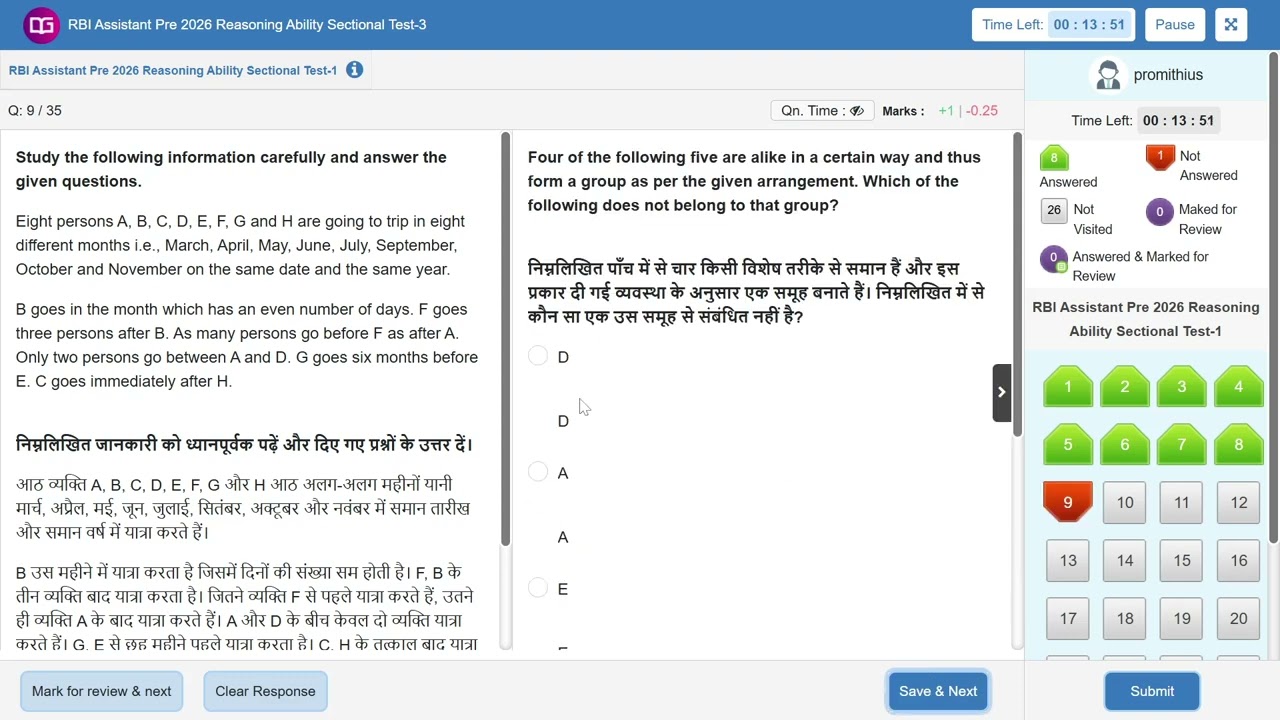Viewport: 1280px width, 720px height.
Task: Click username text promithius
Action: (x=1168, y=75)
